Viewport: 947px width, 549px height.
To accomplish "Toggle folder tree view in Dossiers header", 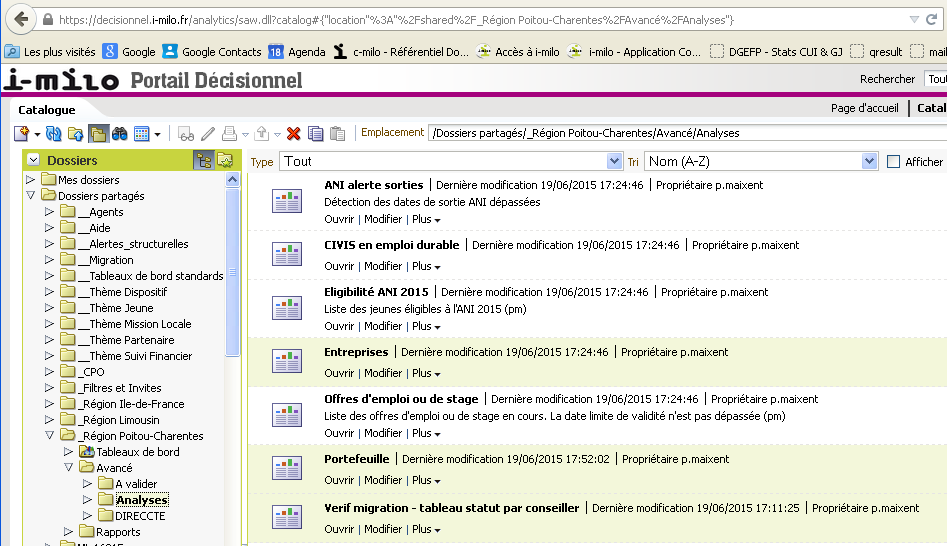I will (x=204, y=160).
